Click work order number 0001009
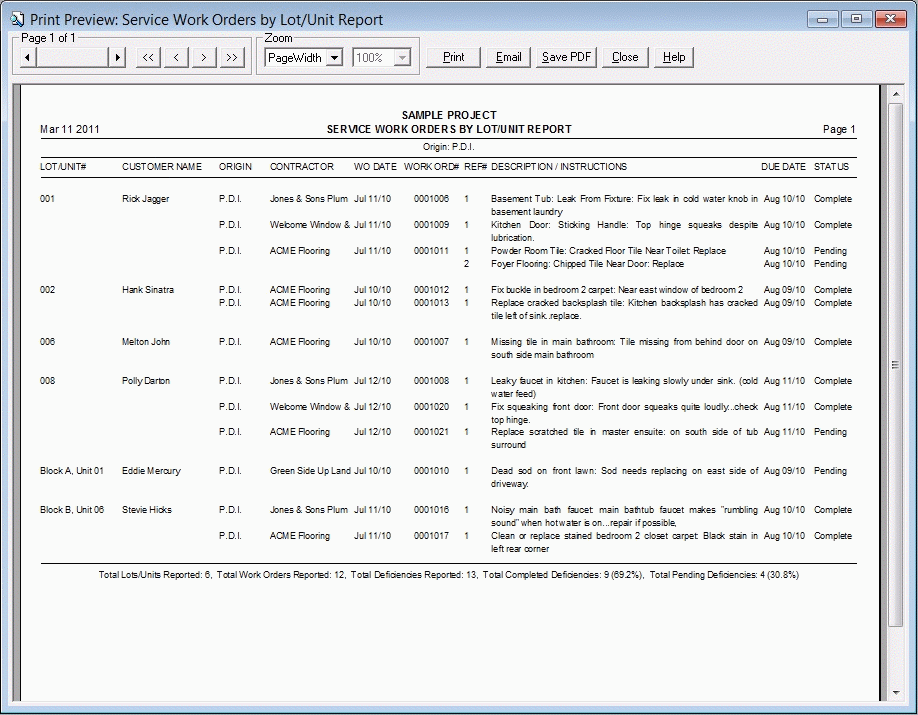The height and width of the screenshot is (715, 918). [431, 225]
